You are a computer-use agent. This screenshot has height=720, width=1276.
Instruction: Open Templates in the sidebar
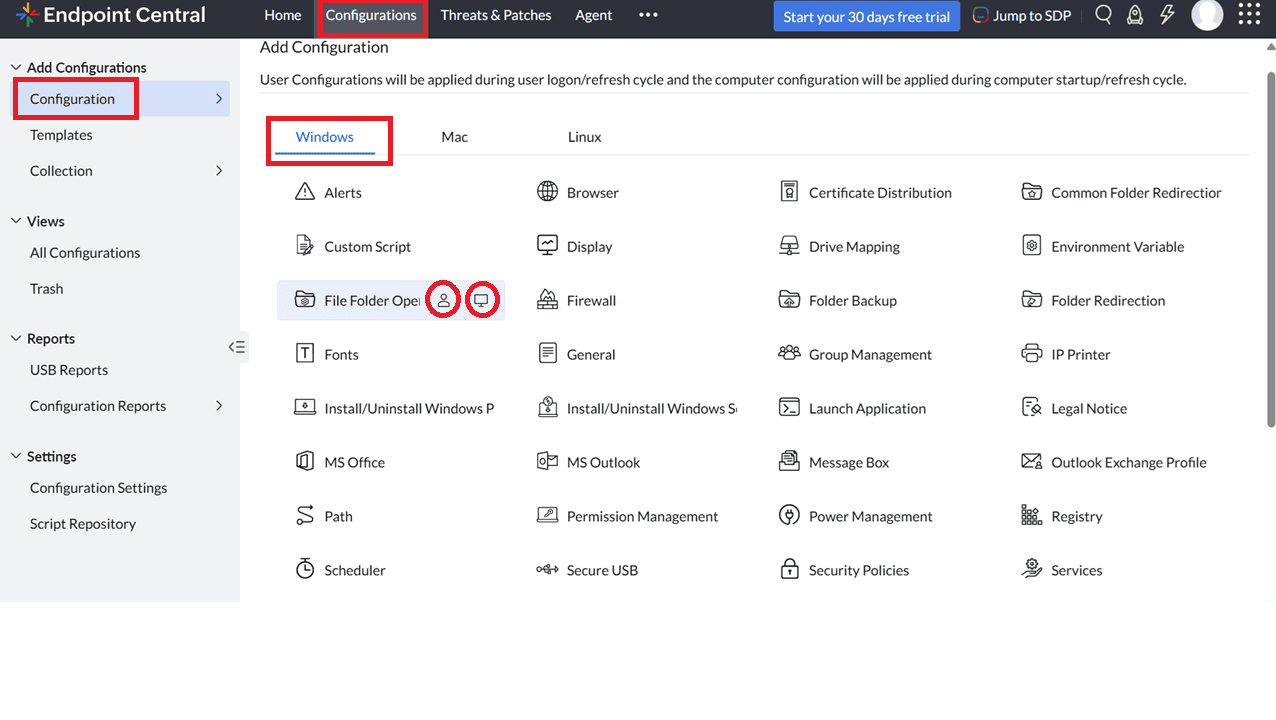pyautogui.click(x=61, y=135)
